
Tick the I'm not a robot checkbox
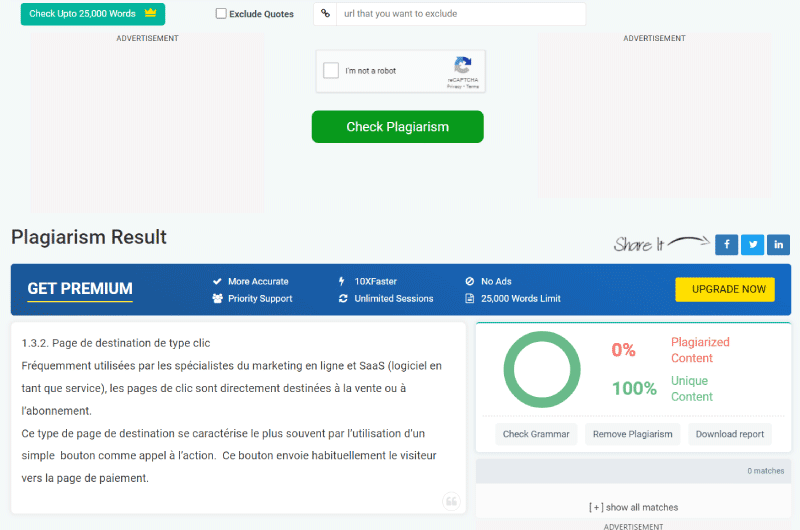(331, 70)
